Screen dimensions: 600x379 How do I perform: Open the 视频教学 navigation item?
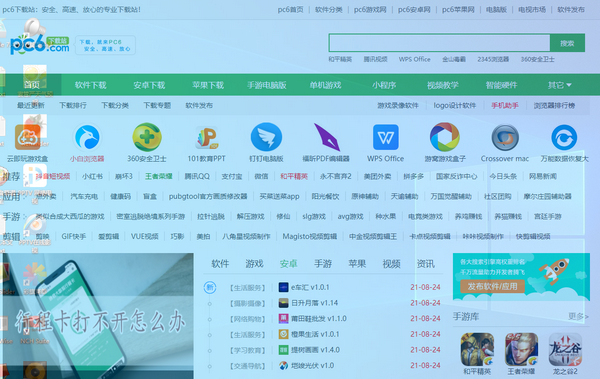coord(443,85)
